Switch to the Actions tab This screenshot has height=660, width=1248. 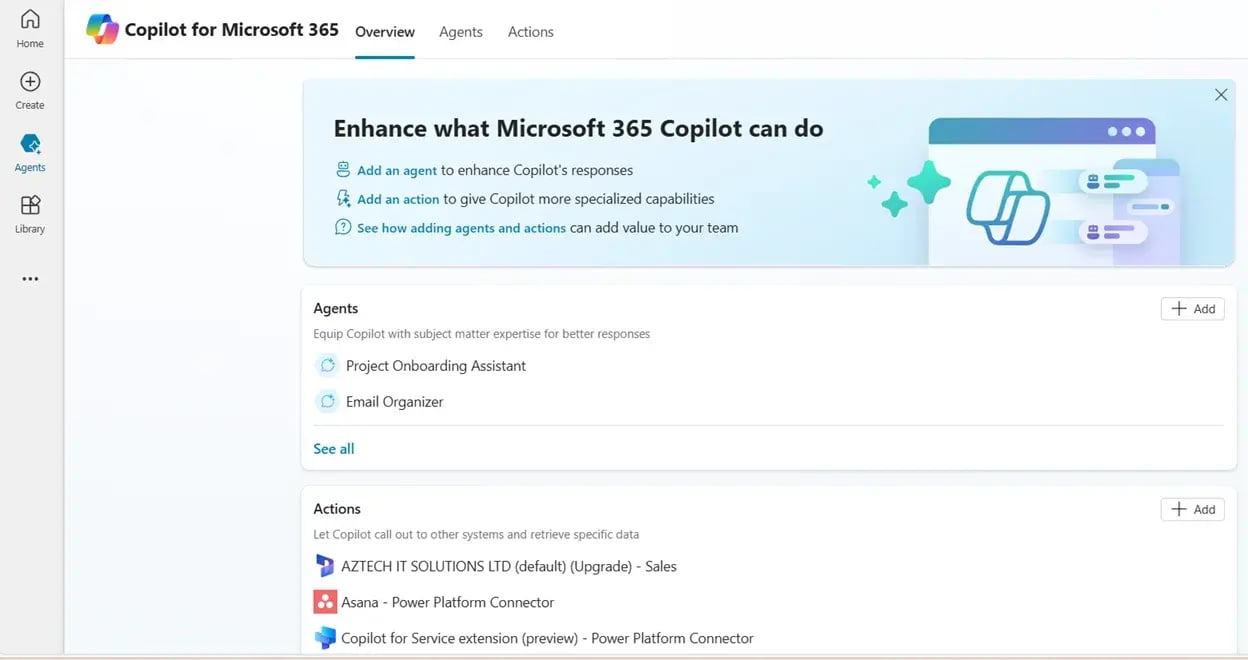[530, 31]
